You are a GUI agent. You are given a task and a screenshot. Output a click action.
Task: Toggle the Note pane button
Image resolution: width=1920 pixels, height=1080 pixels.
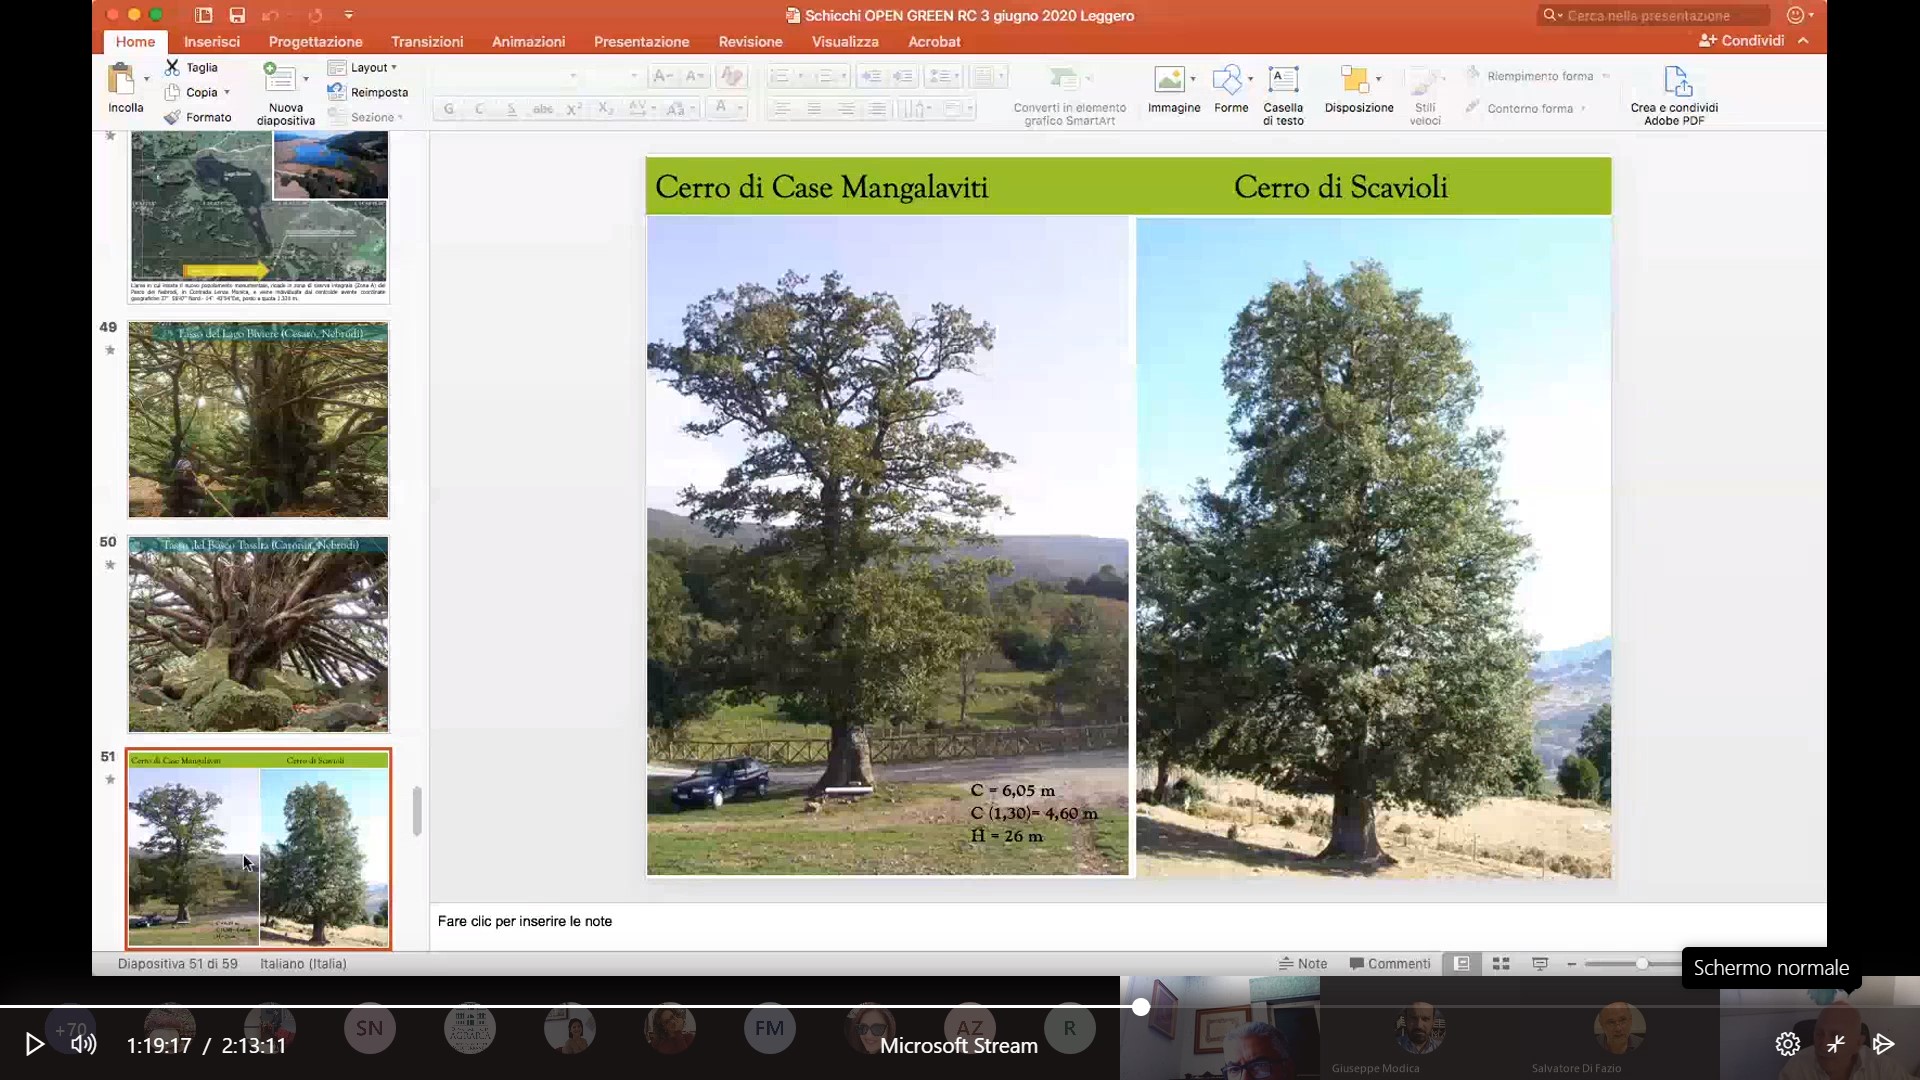tap(1303, 964)
